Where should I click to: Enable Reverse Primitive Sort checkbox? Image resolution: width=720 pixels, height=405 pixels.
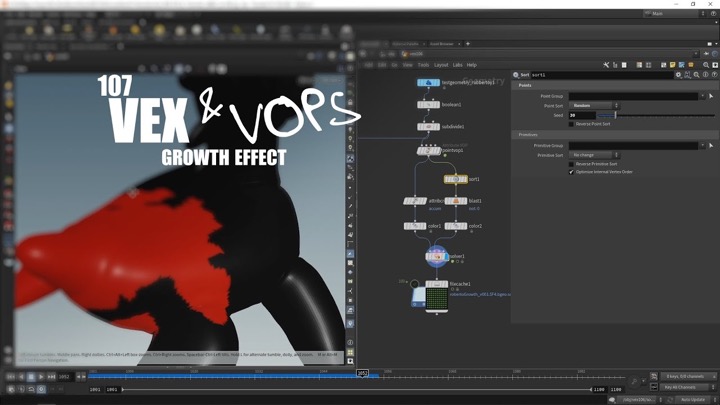pyautogui.click(x=572, y=164)
